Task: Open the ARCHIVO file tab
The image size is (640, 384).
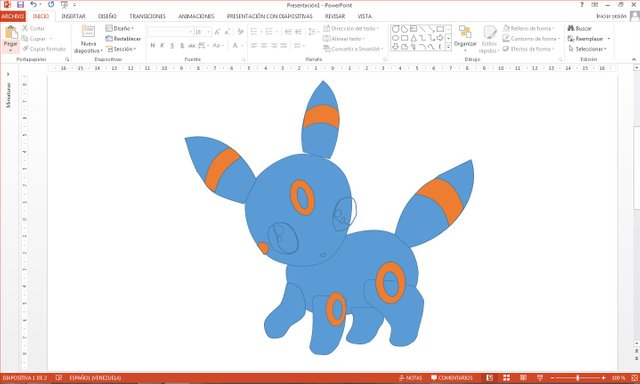Action: [13, 16]
